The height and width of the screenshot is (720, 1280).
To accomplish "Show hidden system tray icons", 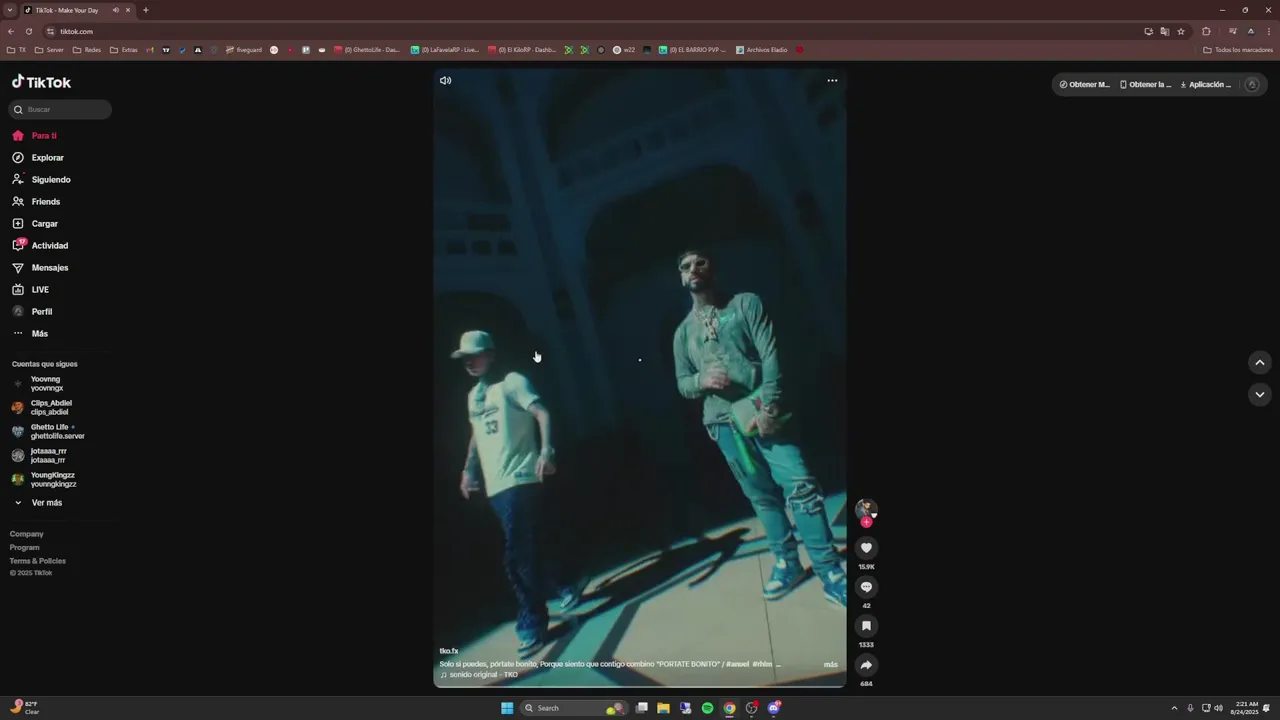I will (1174, 708).
